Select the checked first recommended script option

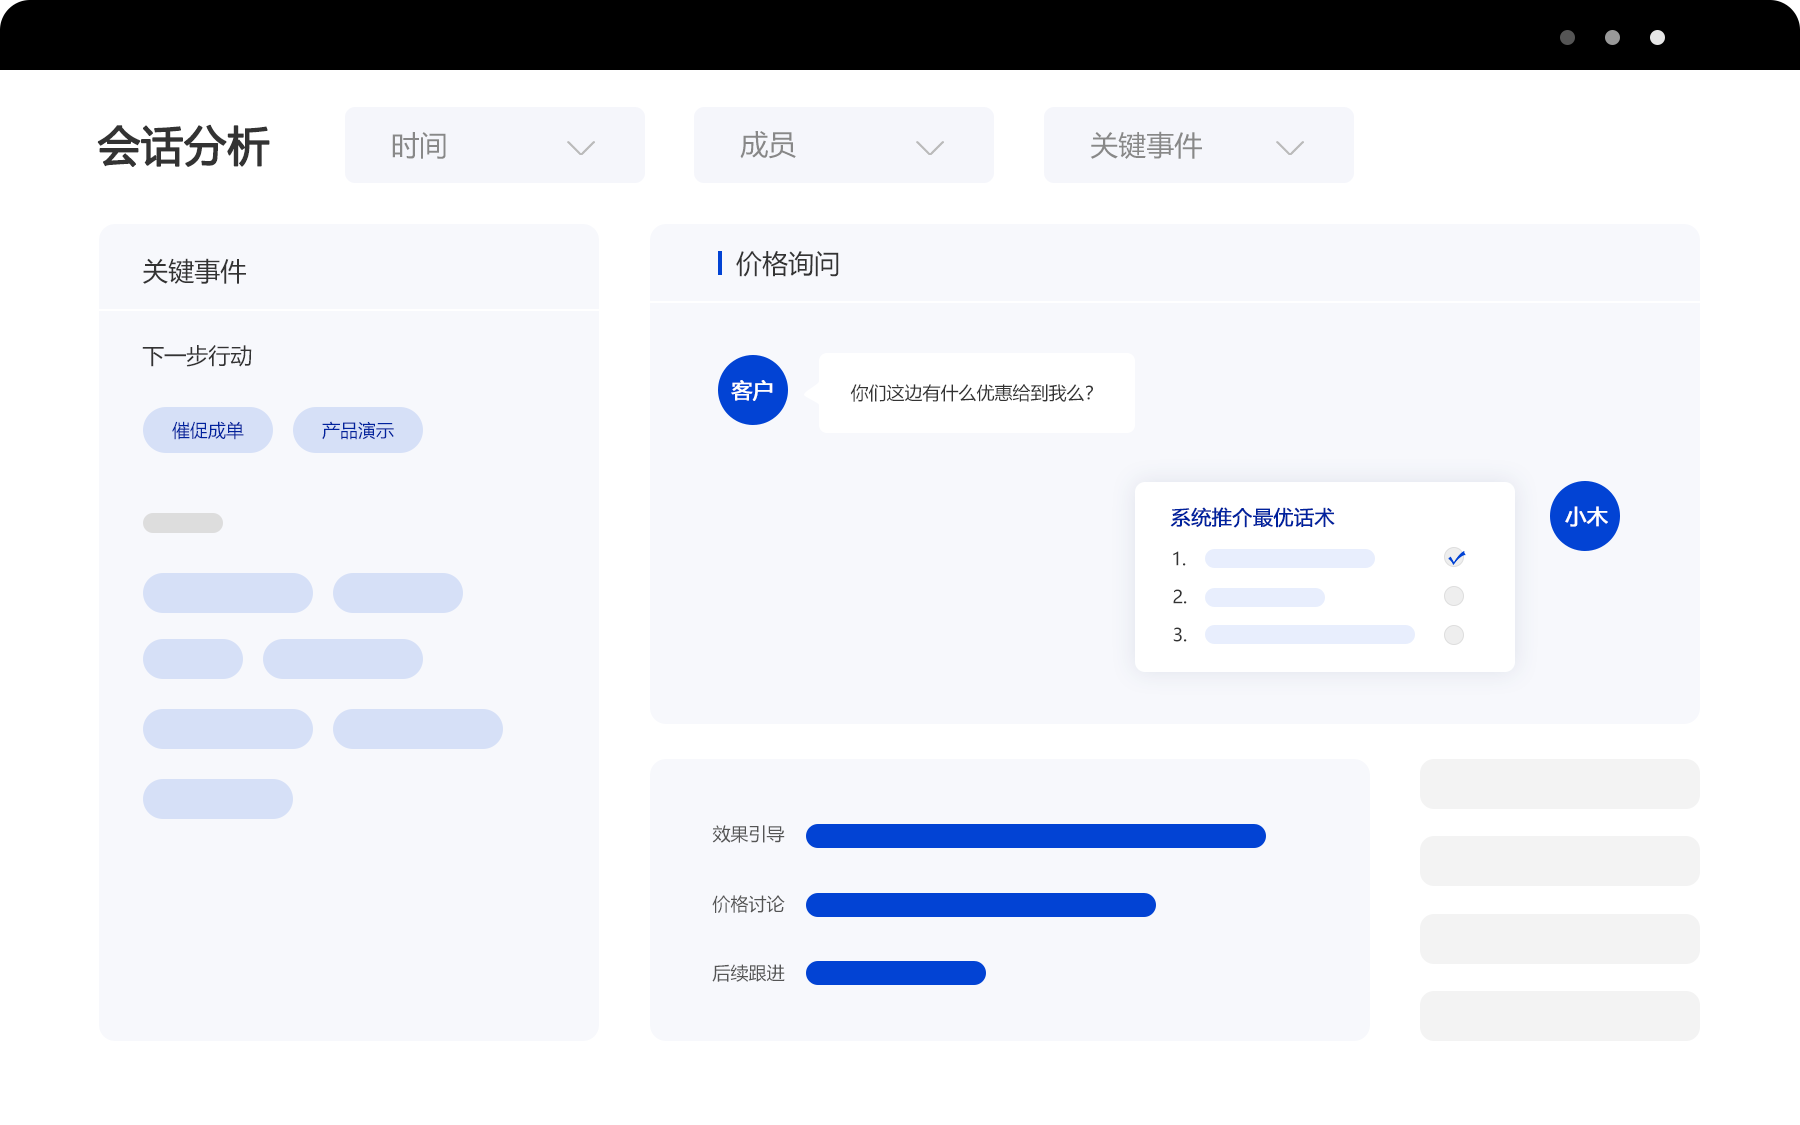[x=1454, y=558]
